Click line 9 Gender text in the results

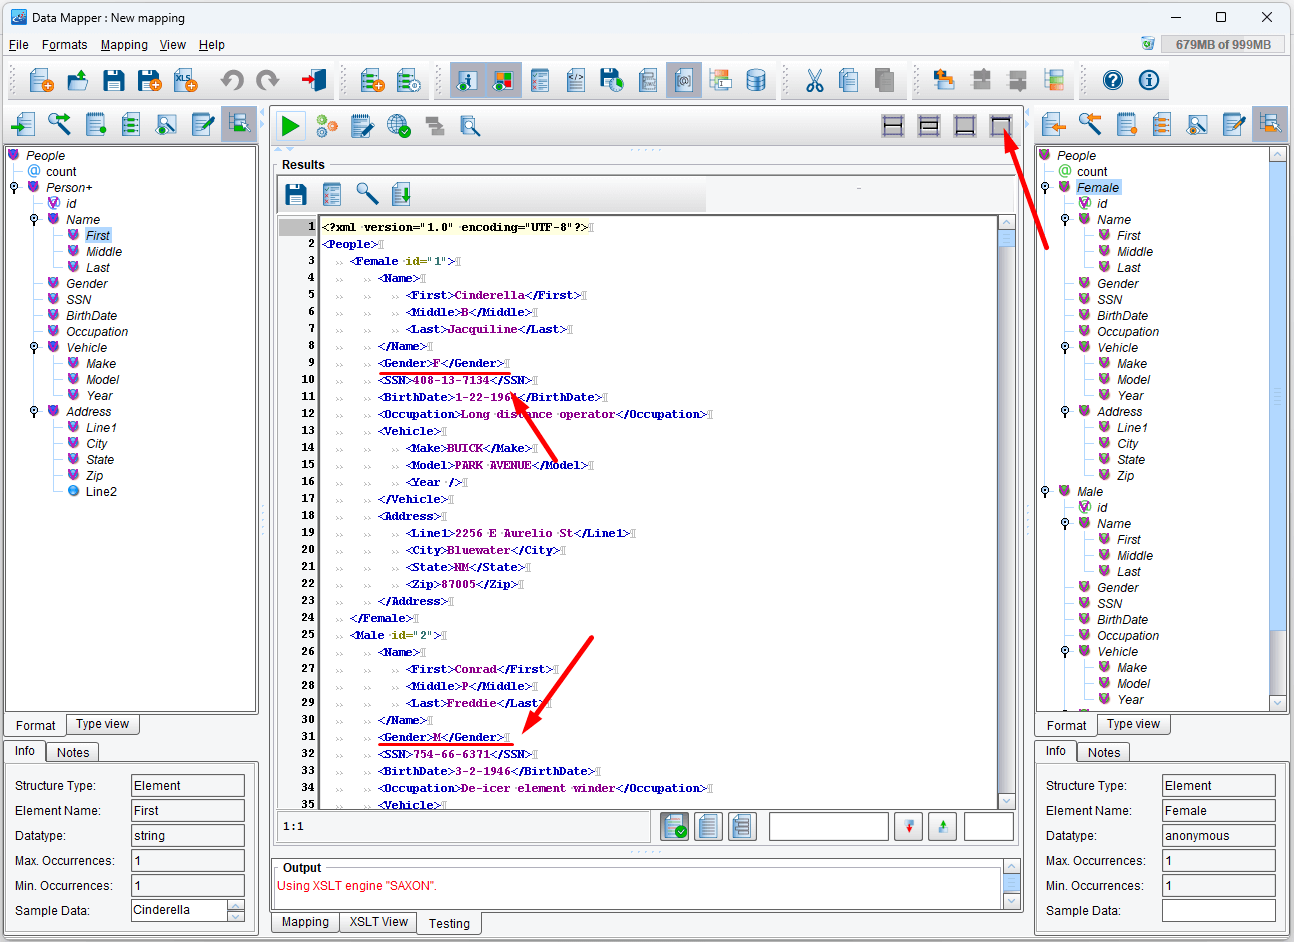pyautogui.click(x=443, y=363)
